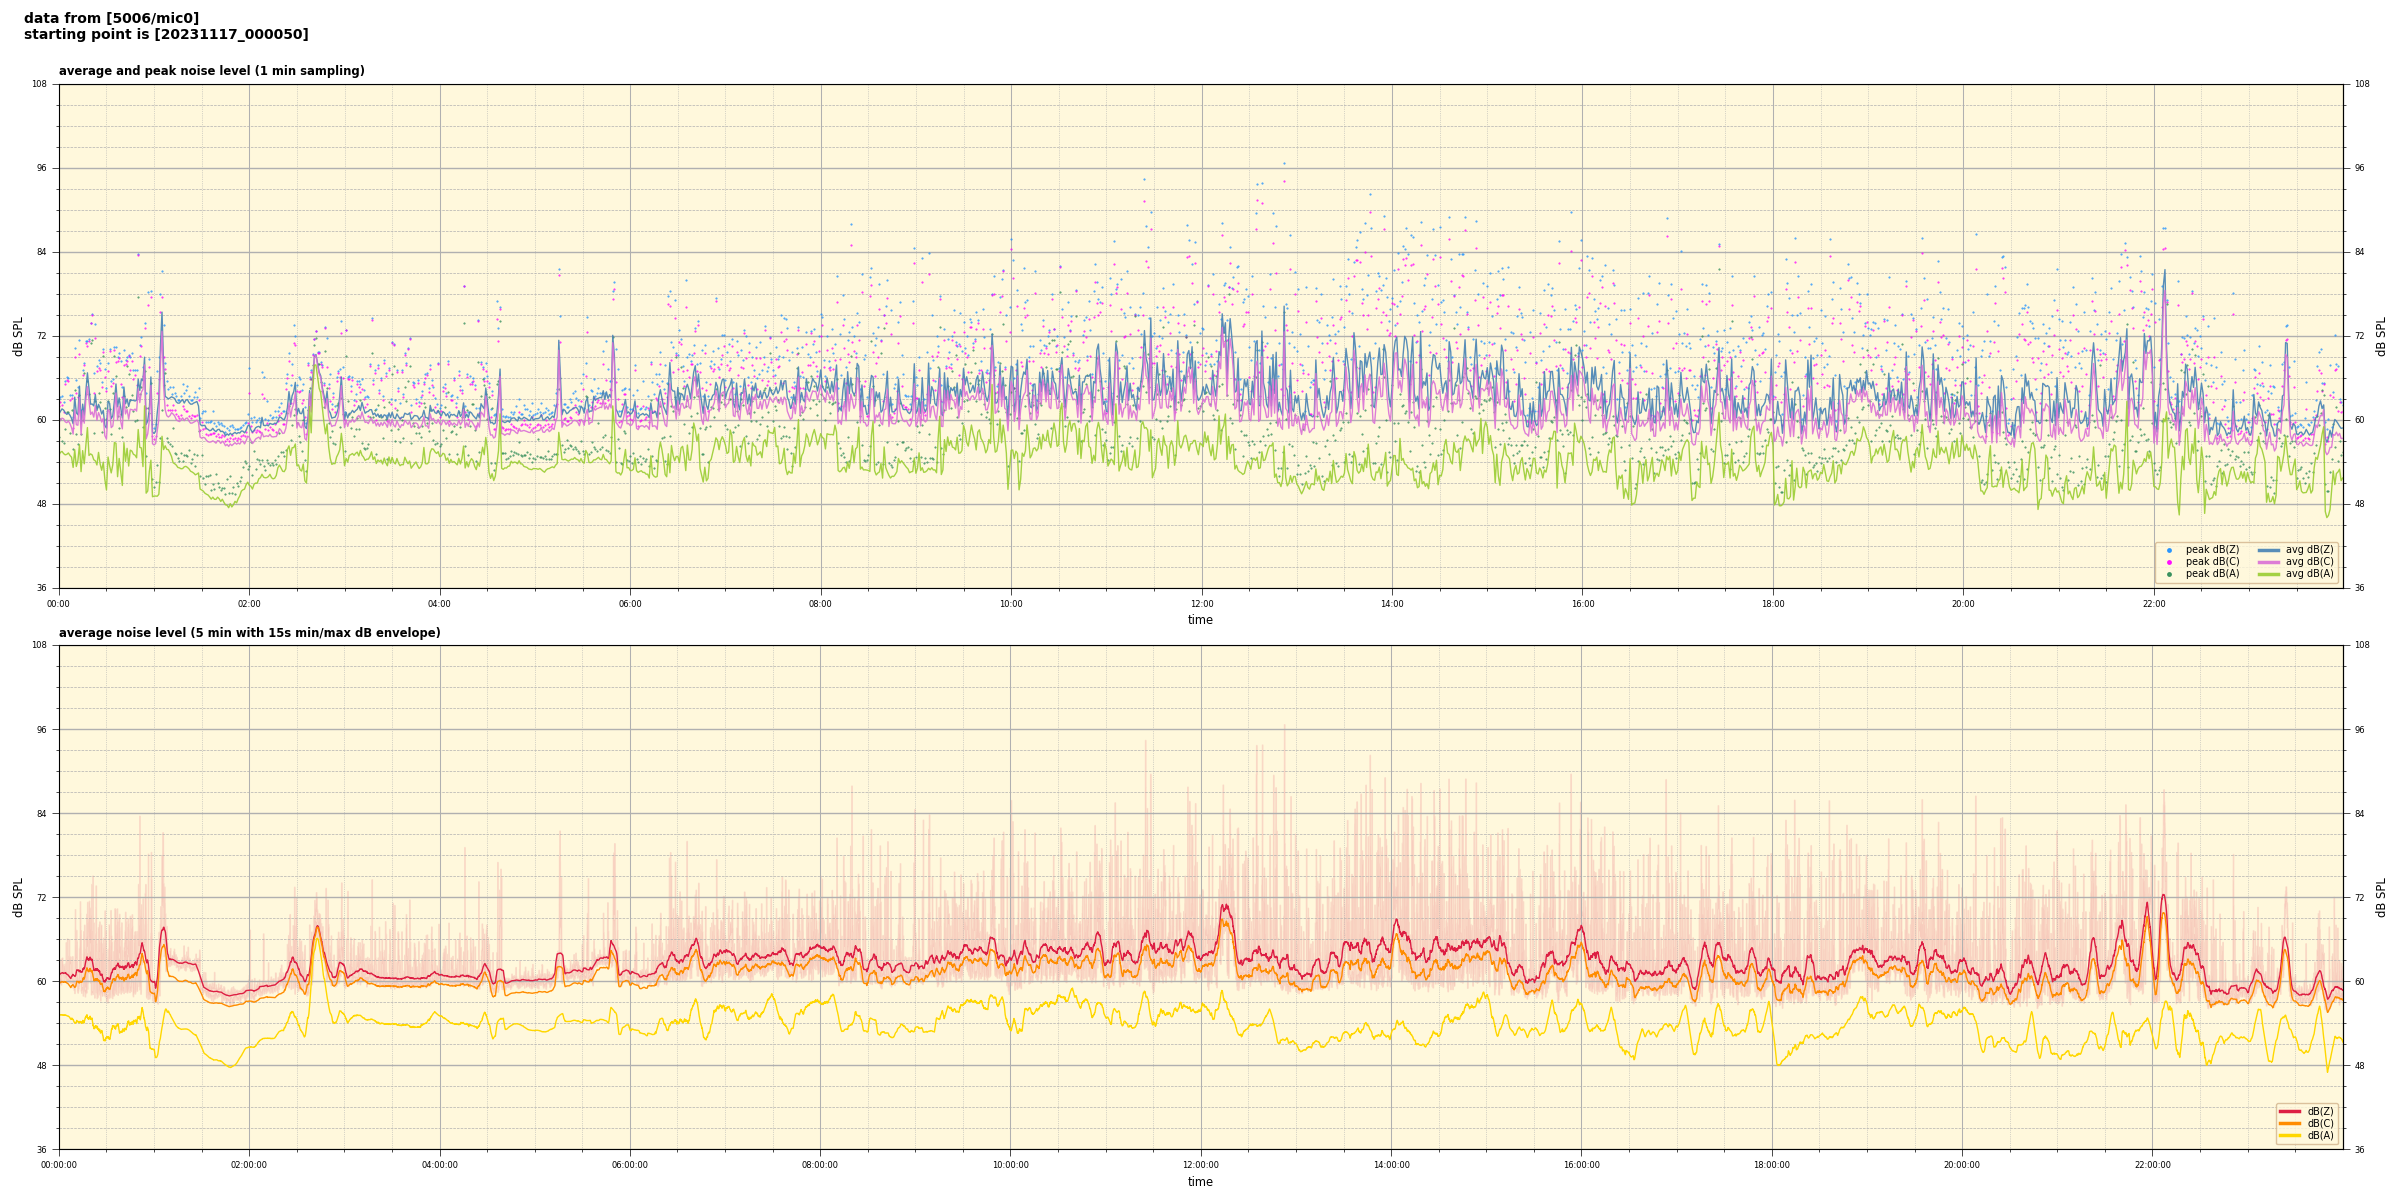Click the peak dB(C) magenta legend dot
Image resolution: width=2400 pixels, height=1200 pixels.
point(2169,562)
